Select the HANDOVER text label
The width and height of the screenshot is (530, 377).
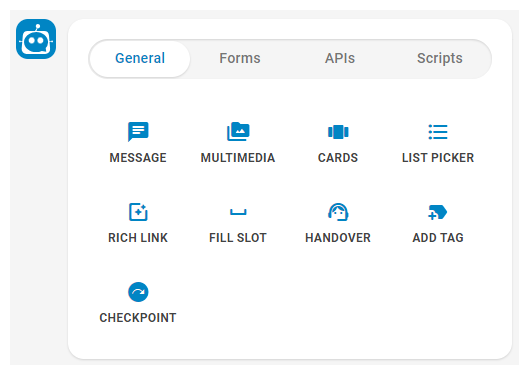tap(338, 238)
